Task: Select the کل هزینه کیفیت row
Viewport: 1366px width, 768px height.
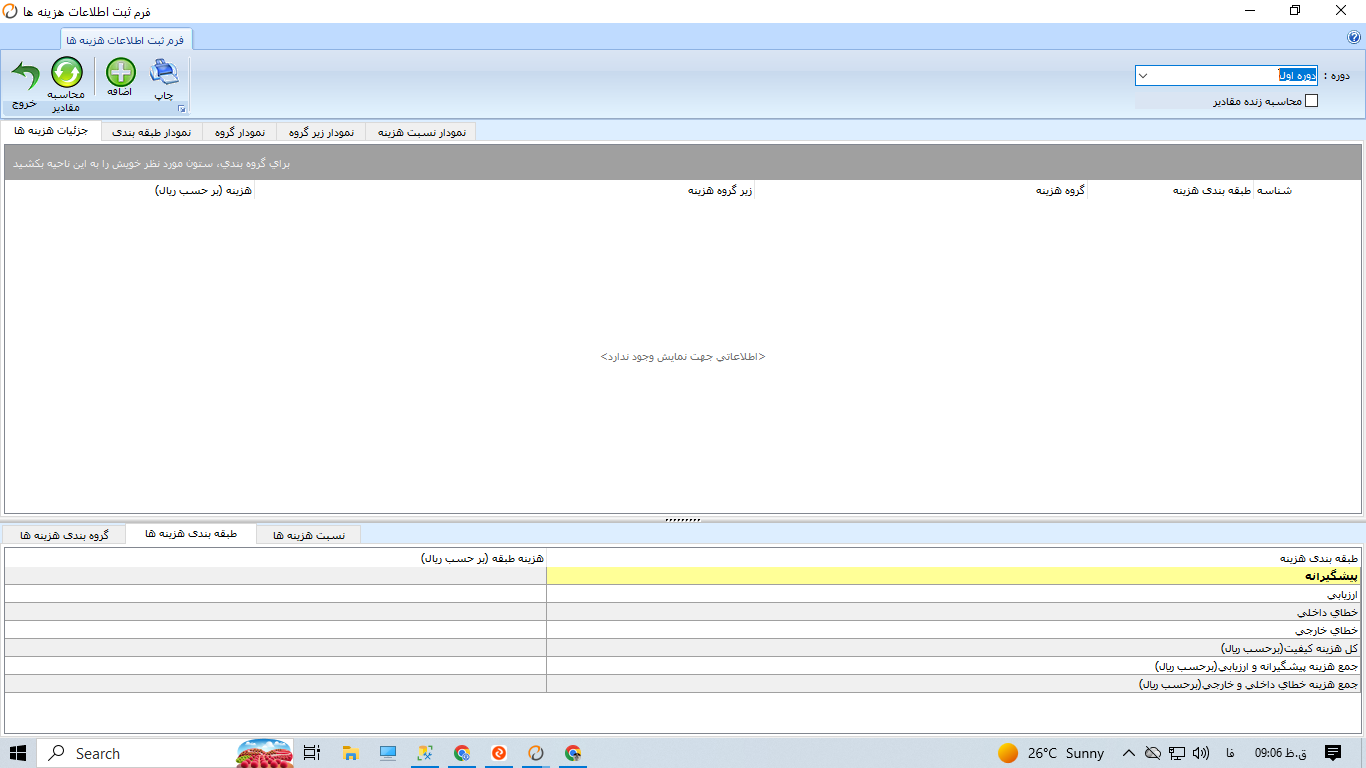Action: pos(683,648)
